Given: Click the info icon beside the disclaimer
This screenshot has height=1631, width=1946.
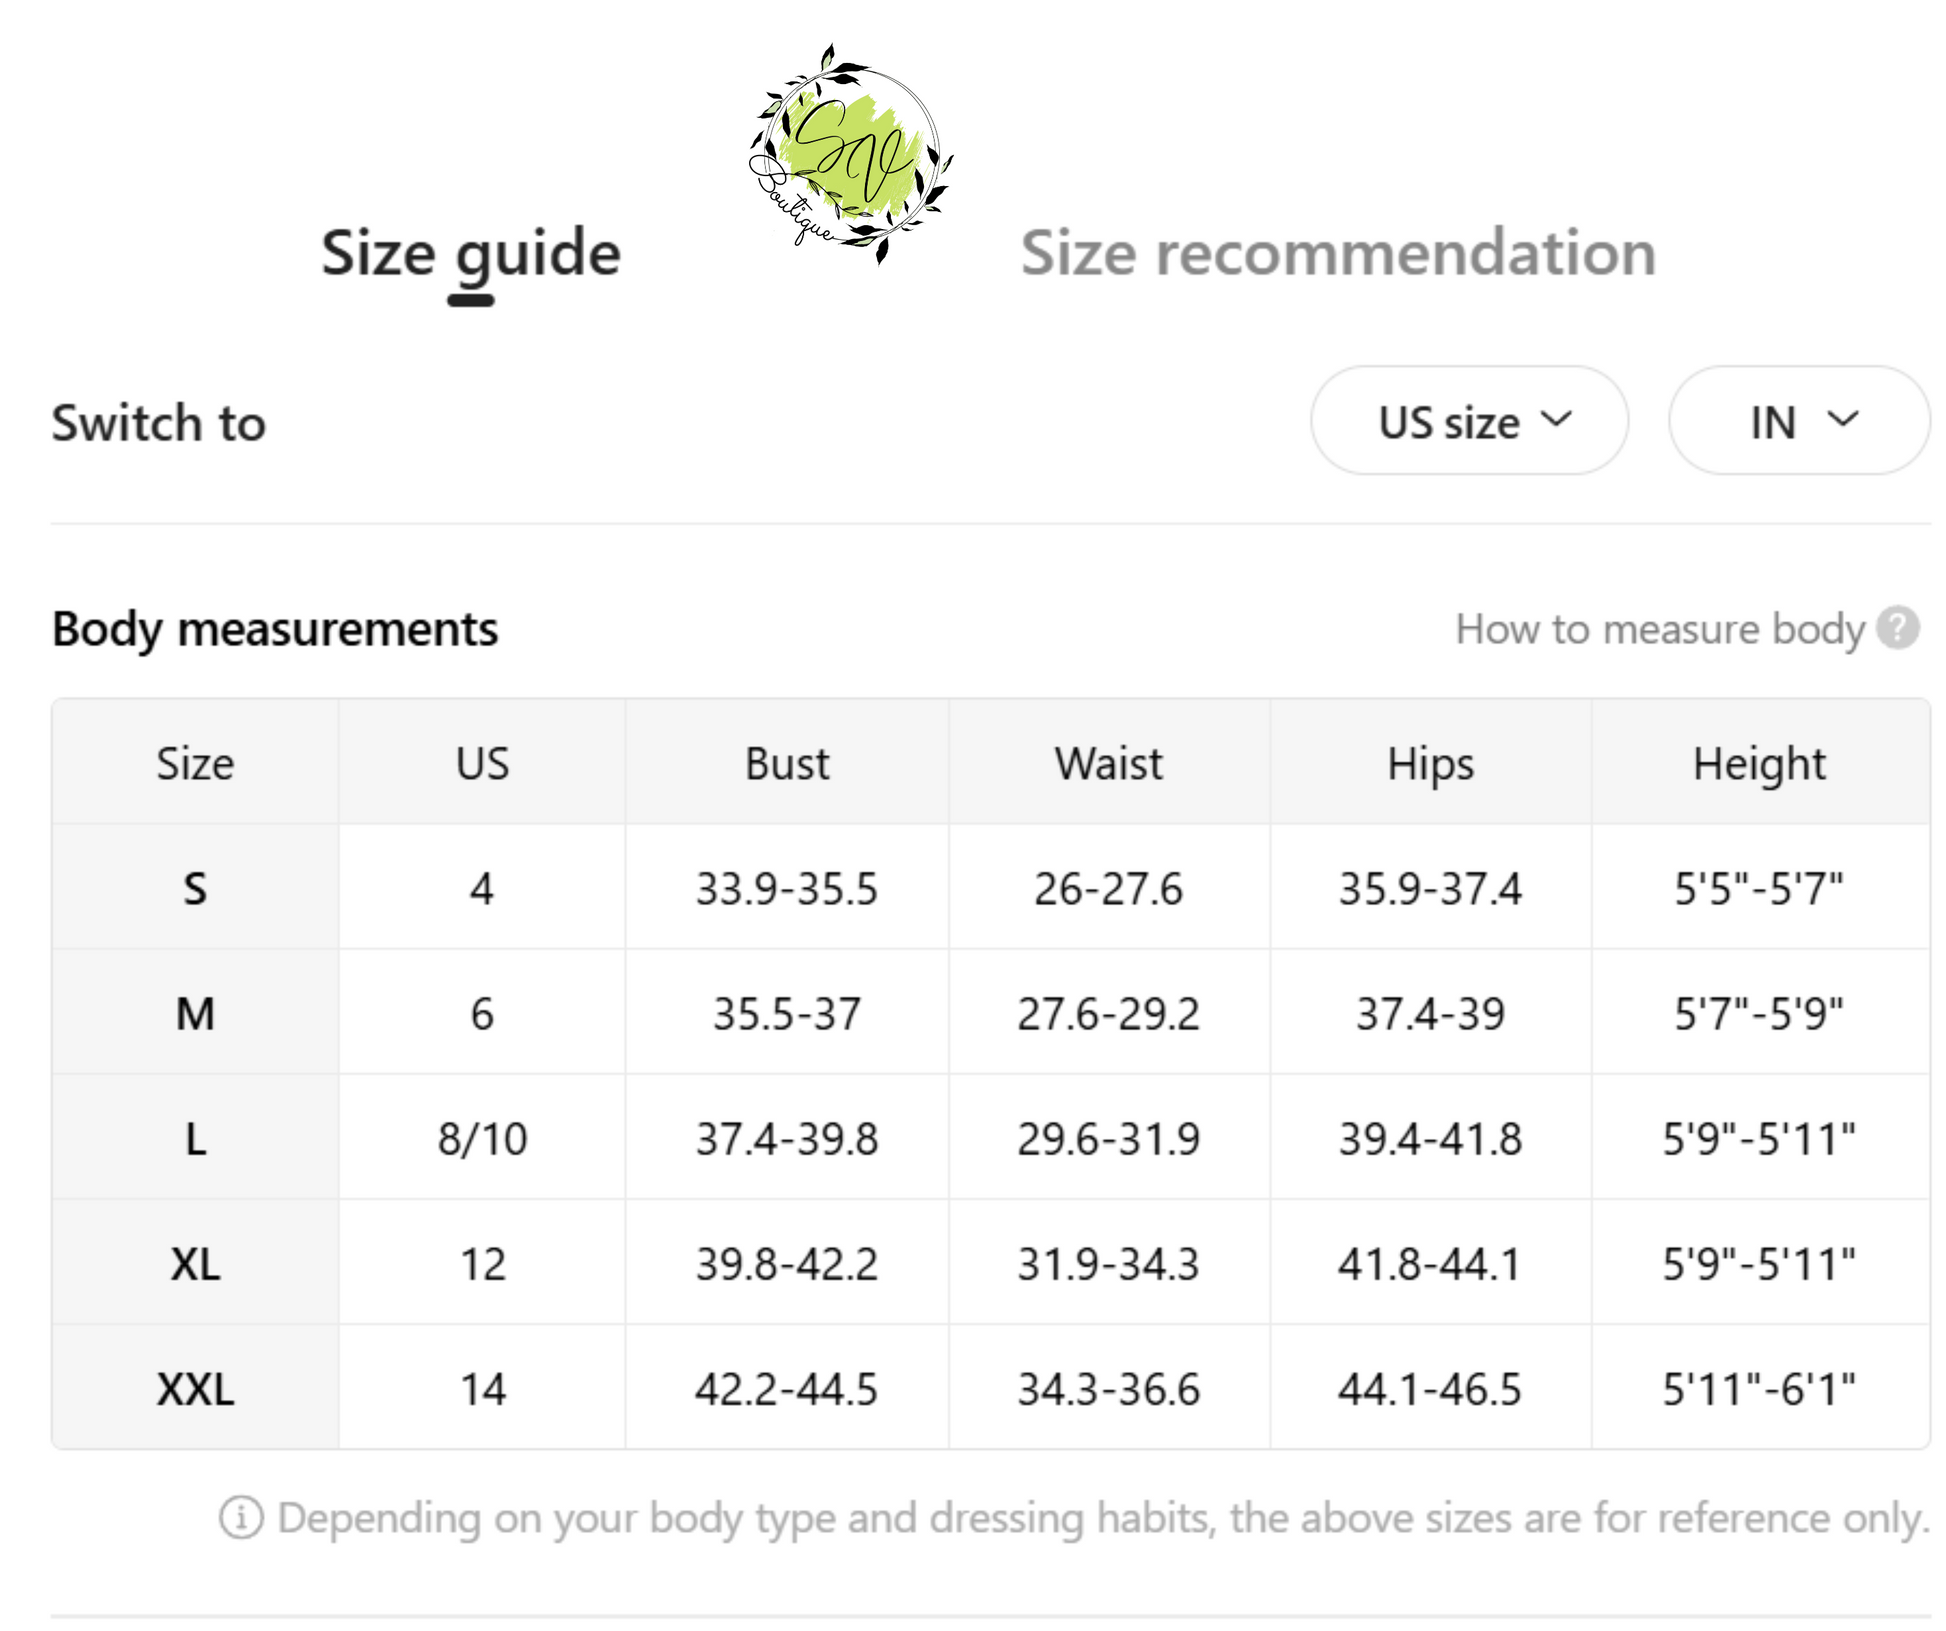Looking at the screenshot, I should click(241, 1517).
